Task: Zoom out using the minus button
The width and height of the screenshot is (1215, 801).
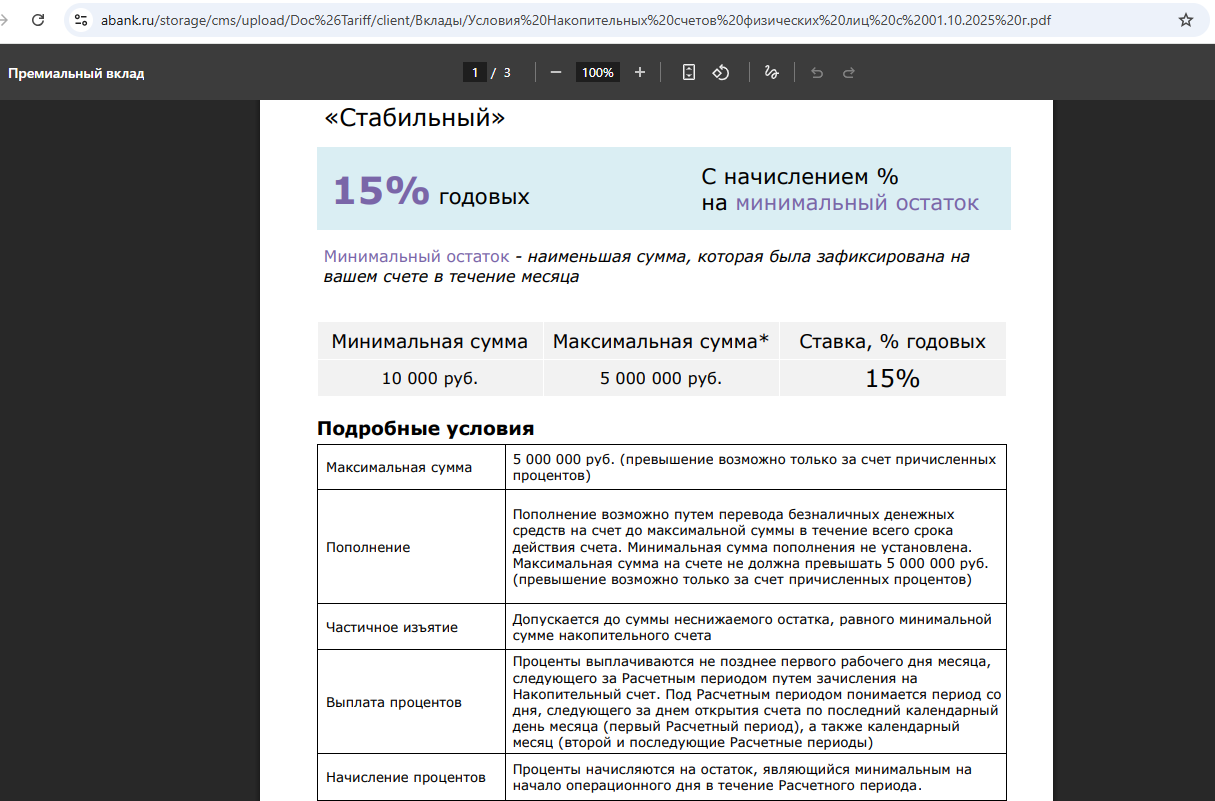Action: [x=556, y=72]
